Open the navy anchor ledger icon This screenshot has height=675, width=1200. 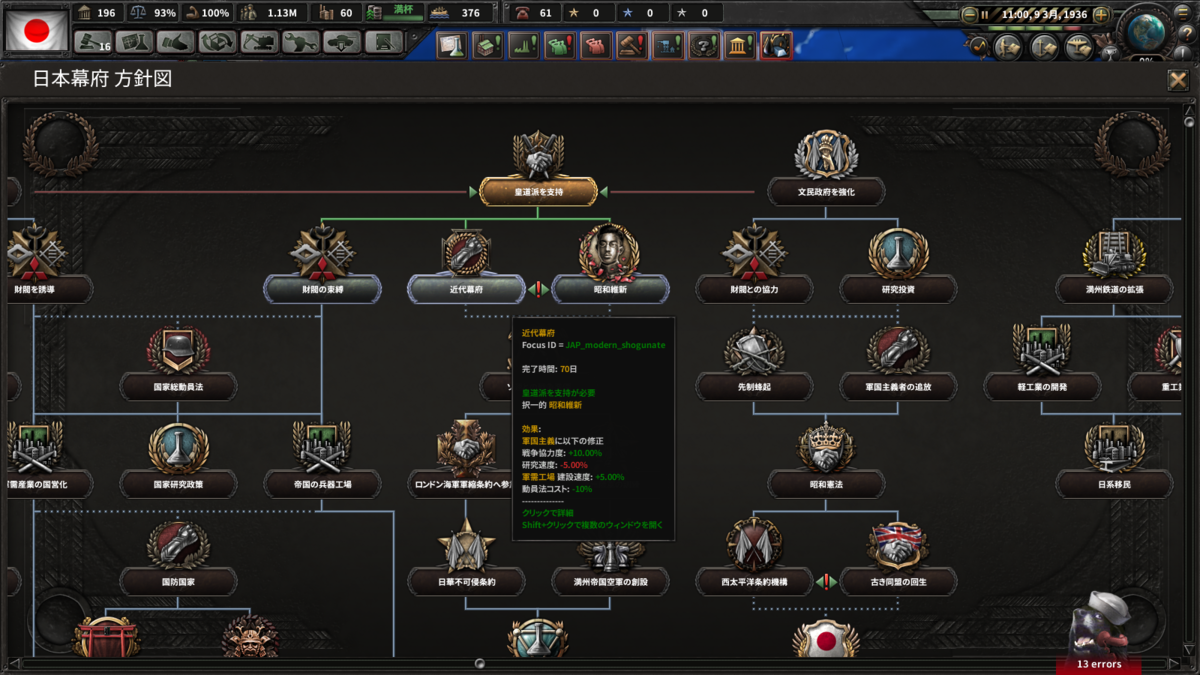point(1044,47)
